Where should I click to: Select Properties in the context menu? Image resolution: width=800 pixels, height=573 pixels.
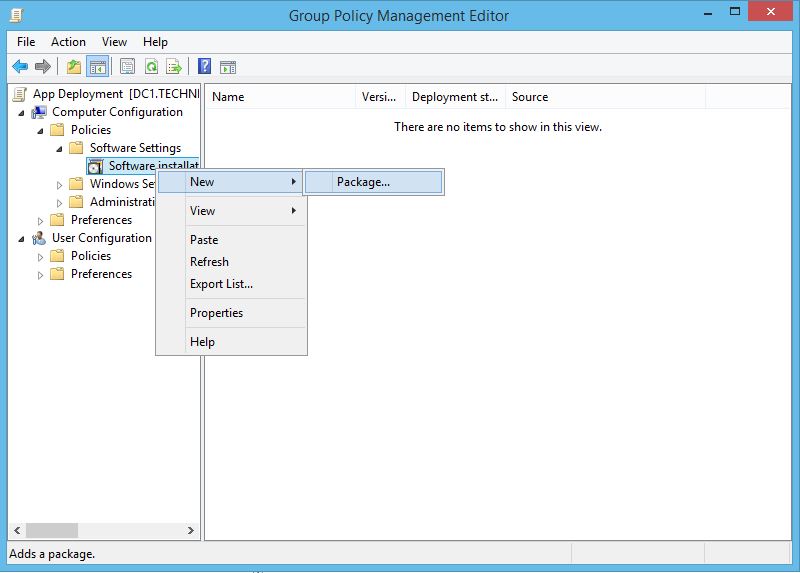[216, 313]
